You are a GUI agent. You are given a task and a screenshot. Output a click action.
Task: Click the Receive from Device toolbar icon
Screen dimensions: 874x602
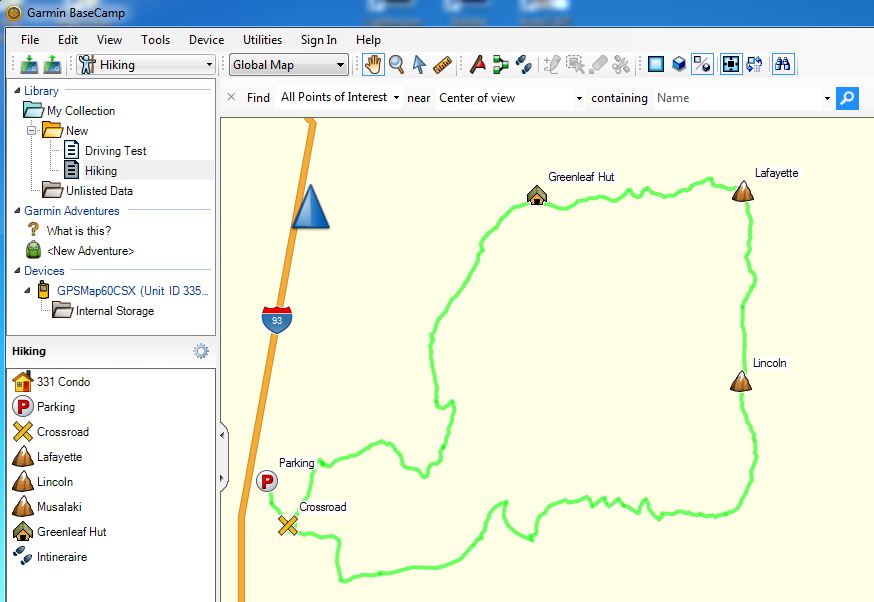tap(52, 65)
